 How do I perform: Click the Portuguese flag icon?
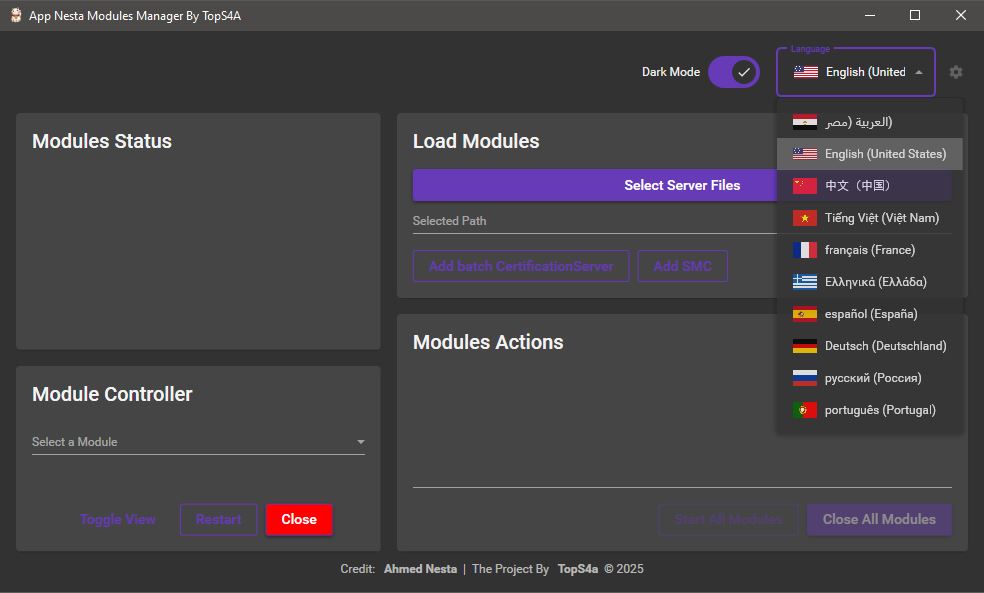(806, 409)
